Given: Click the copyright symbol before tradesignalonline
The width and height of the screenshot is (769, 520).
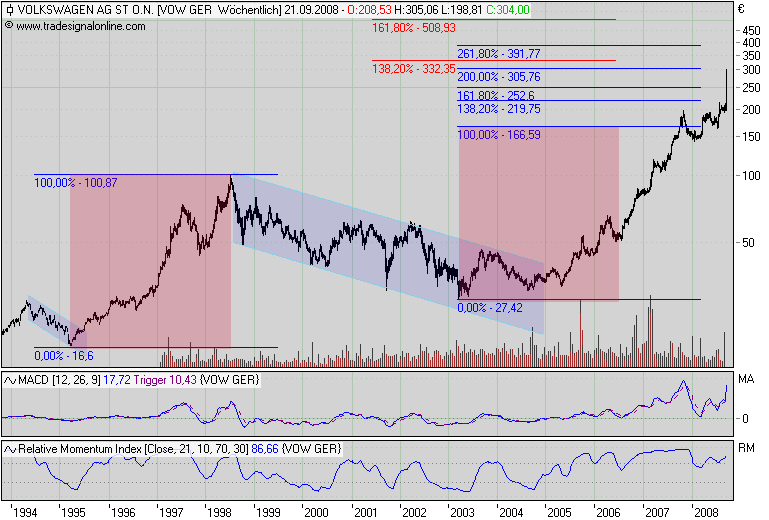Looking at the screenshot, I should pos(9,26).
